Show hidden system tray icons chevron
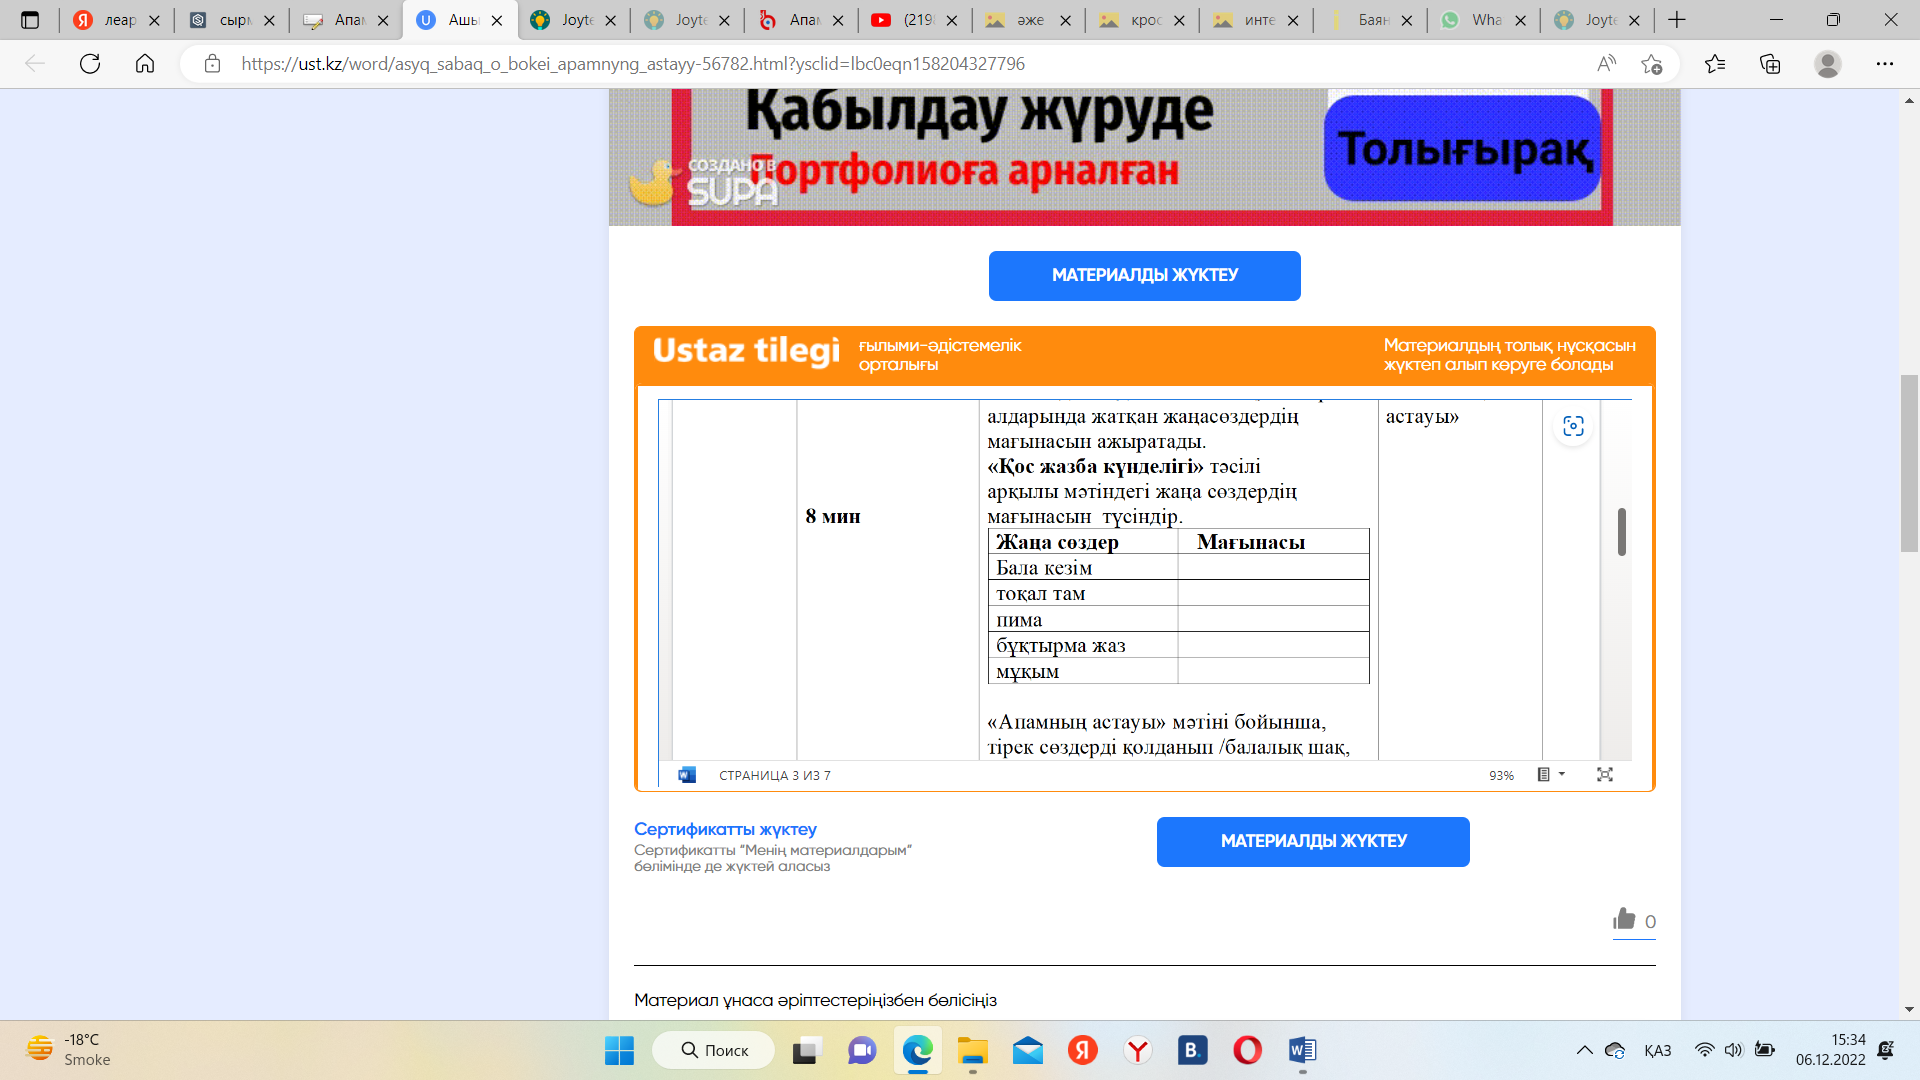This screenshot has height=1080, width=1920. [1584, 1050]
